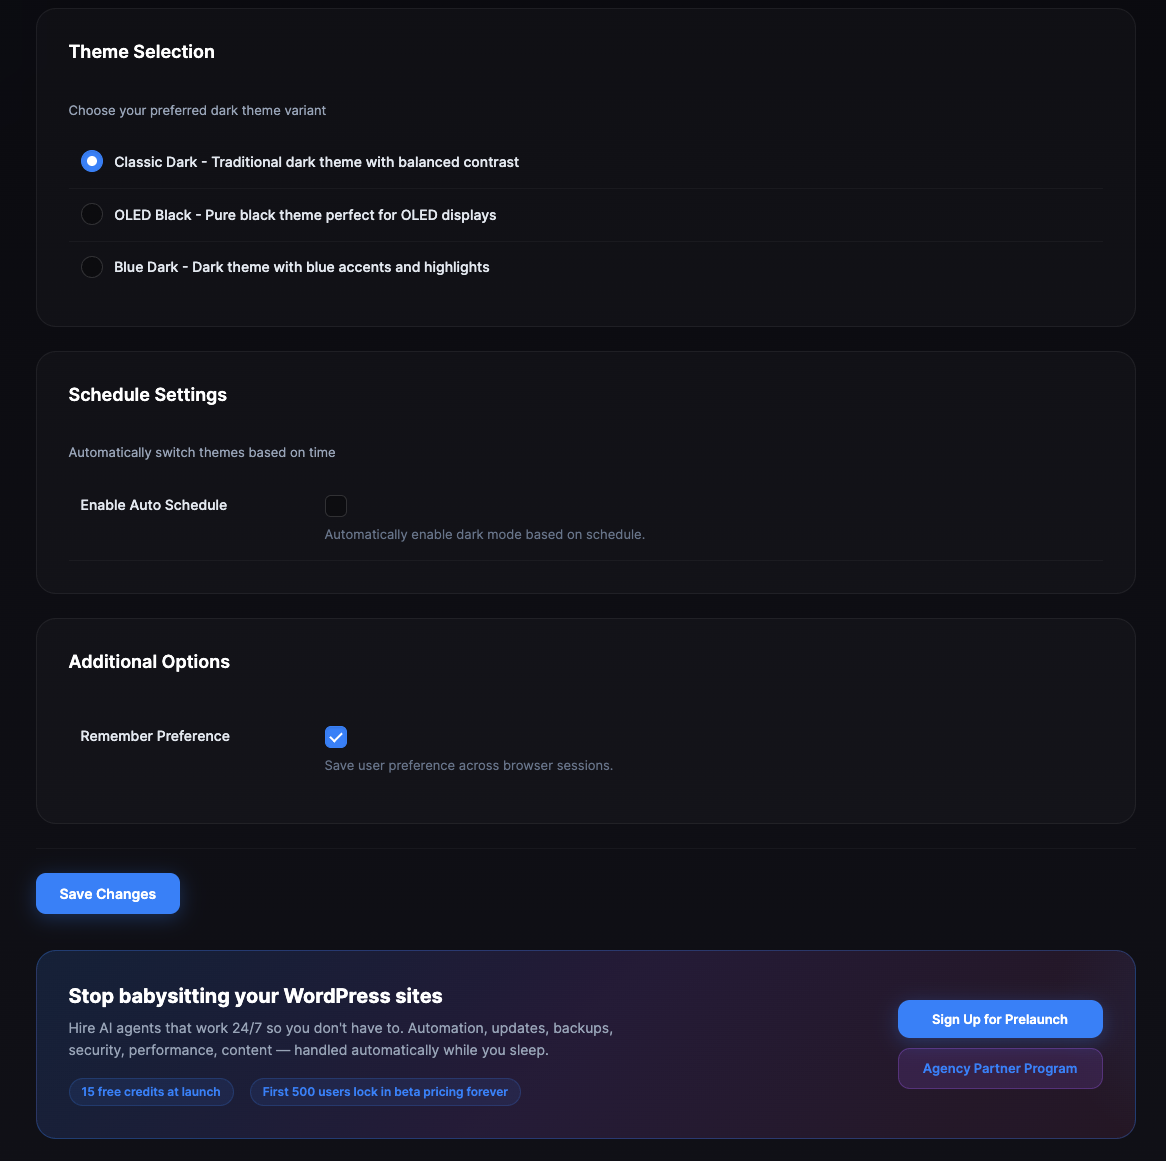
Task: Click the Save user preference across sessions hint
Action: pos(469,766)
